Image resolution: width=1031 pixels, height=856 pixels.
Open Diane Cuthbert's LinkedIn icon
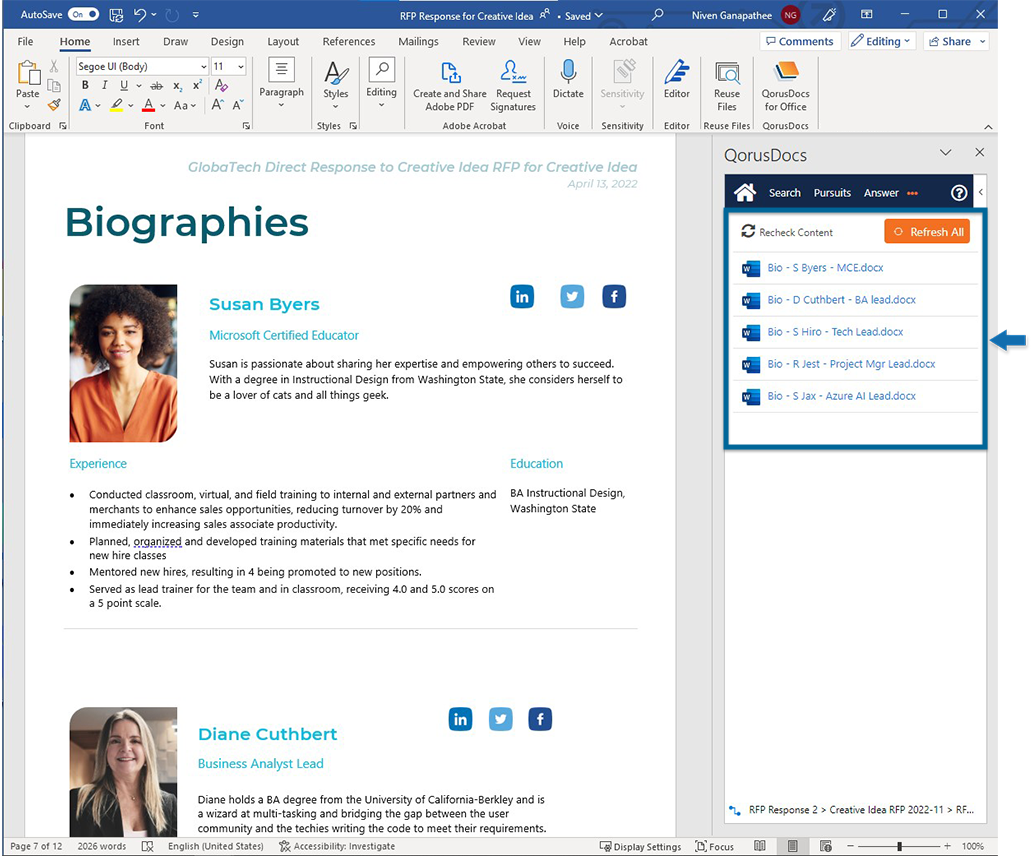(x=460, y=719)
